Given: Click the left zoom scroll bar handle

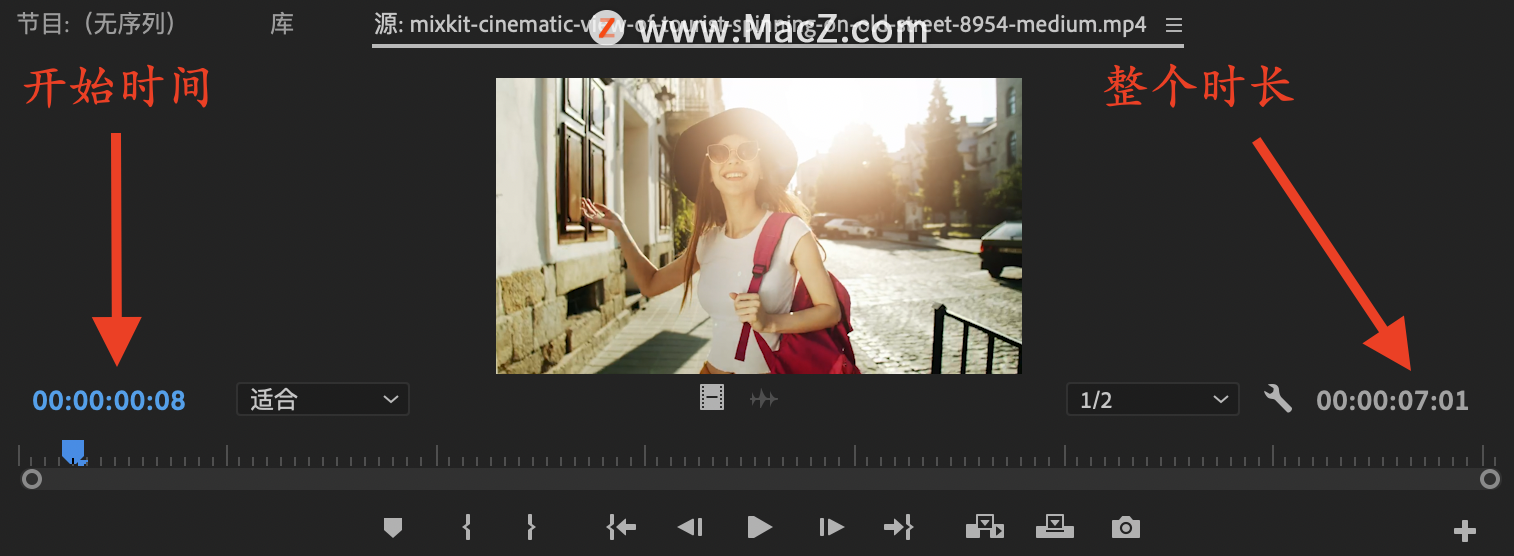Looking at the screenshot, I should [32, 479].
